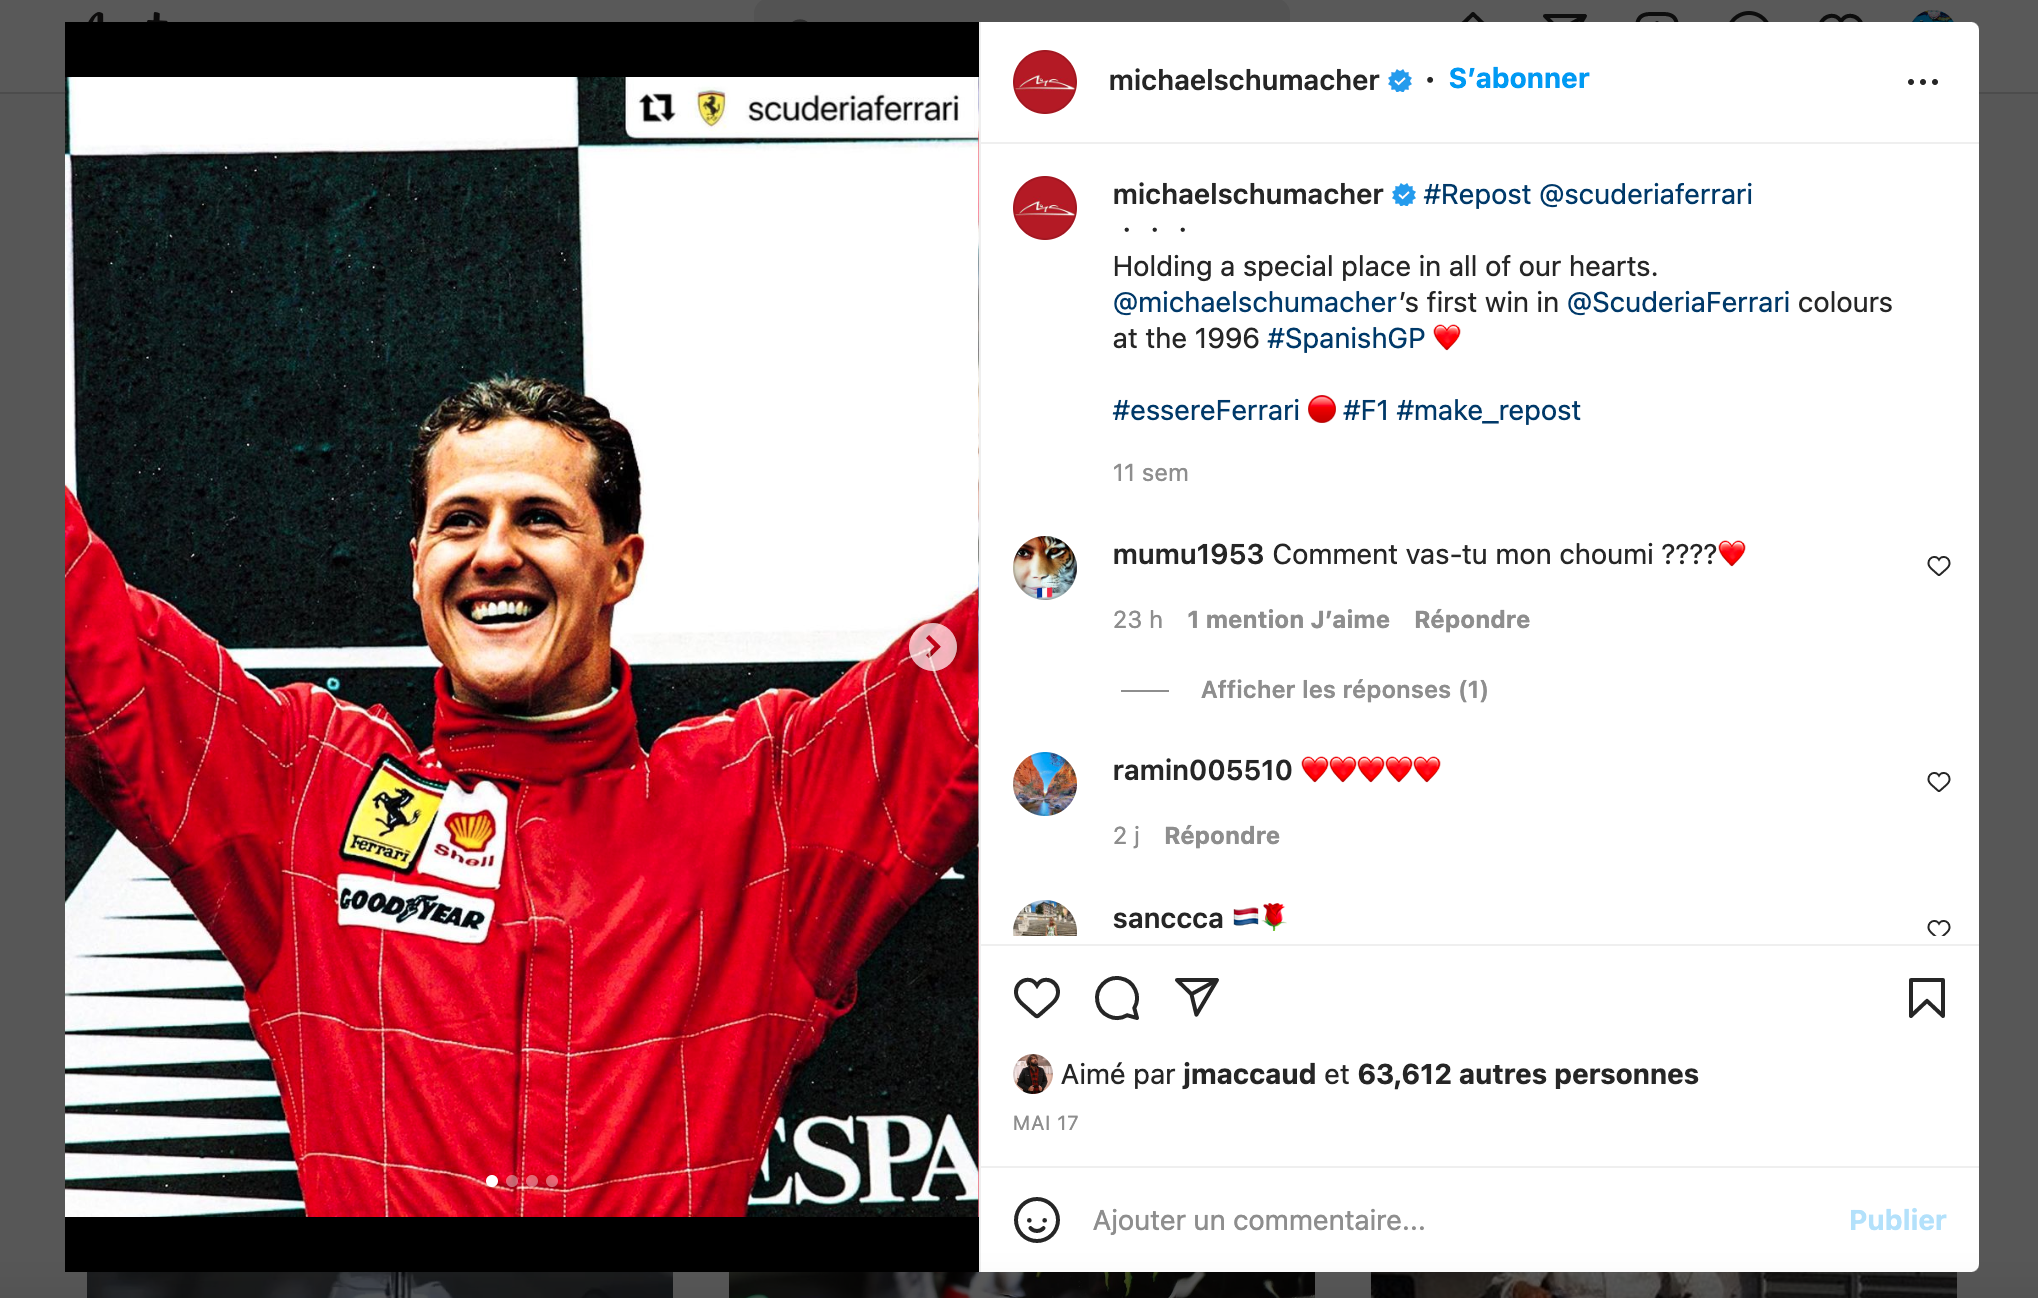Open the three-dots options menu
The width and height of the screenshot is (2038, 1298).
click(x=1922, y=82)
